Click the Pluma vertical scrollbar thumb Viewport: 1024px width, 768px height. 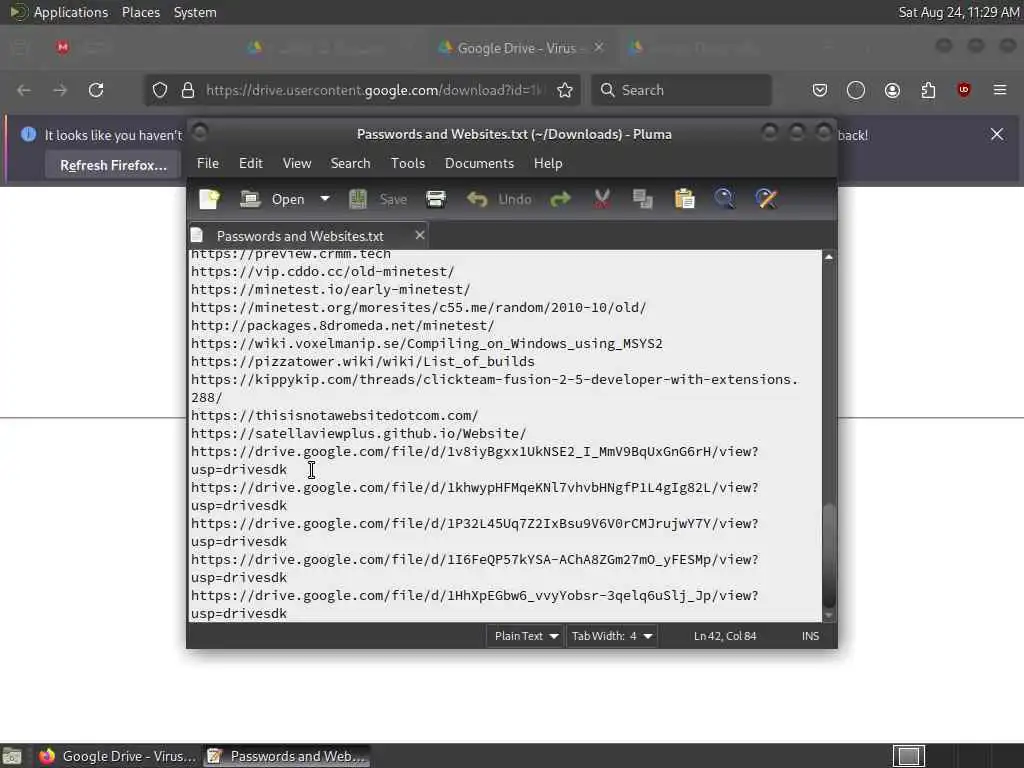point(829,554)
